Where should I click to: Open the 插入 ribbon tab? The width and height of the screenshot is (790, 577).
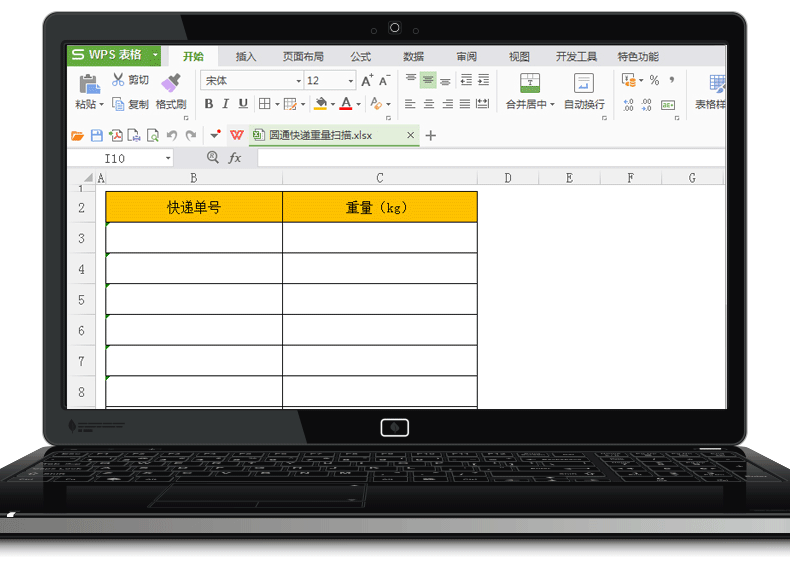click(x=246, y=56)
